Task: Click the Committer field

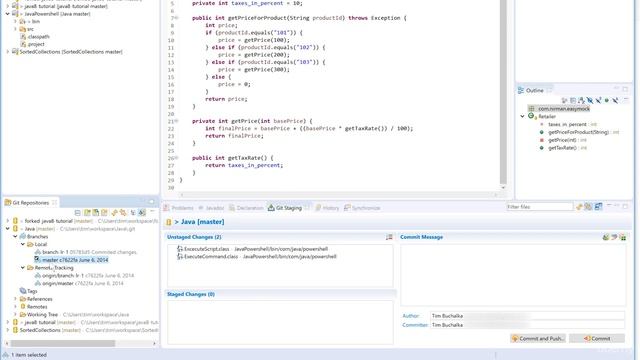Action: point(527,325)
